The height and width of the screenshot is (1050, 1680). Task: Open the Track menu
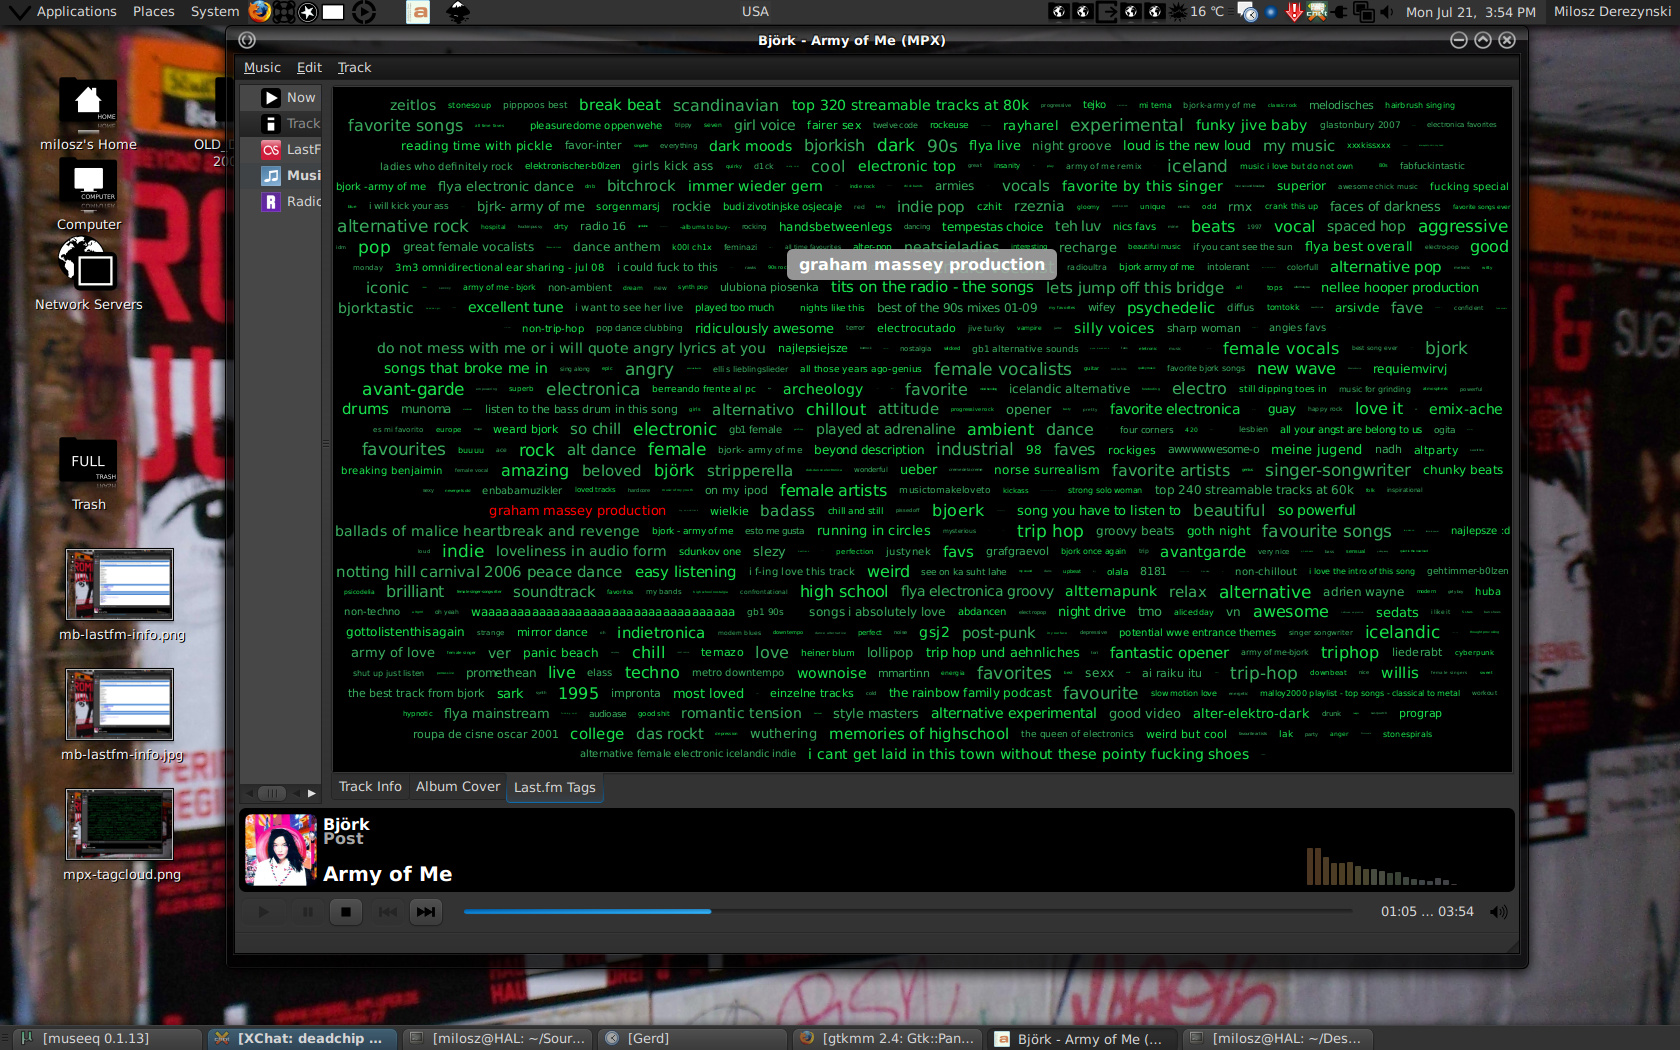[354, 67]
